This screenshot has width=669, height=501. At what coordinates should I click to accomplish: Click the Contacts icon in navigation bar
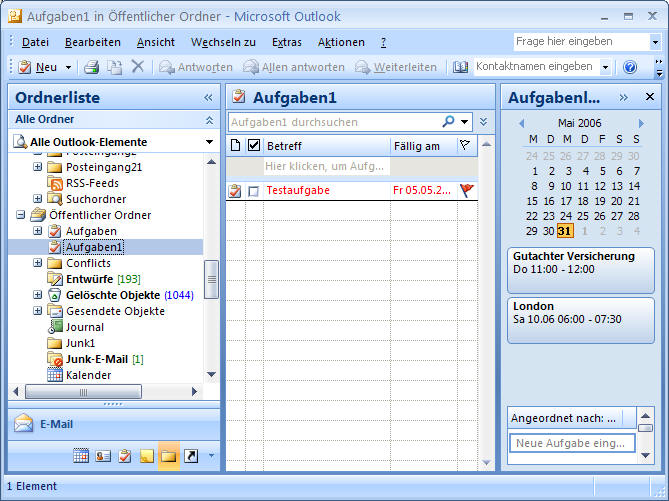(103, 456)
